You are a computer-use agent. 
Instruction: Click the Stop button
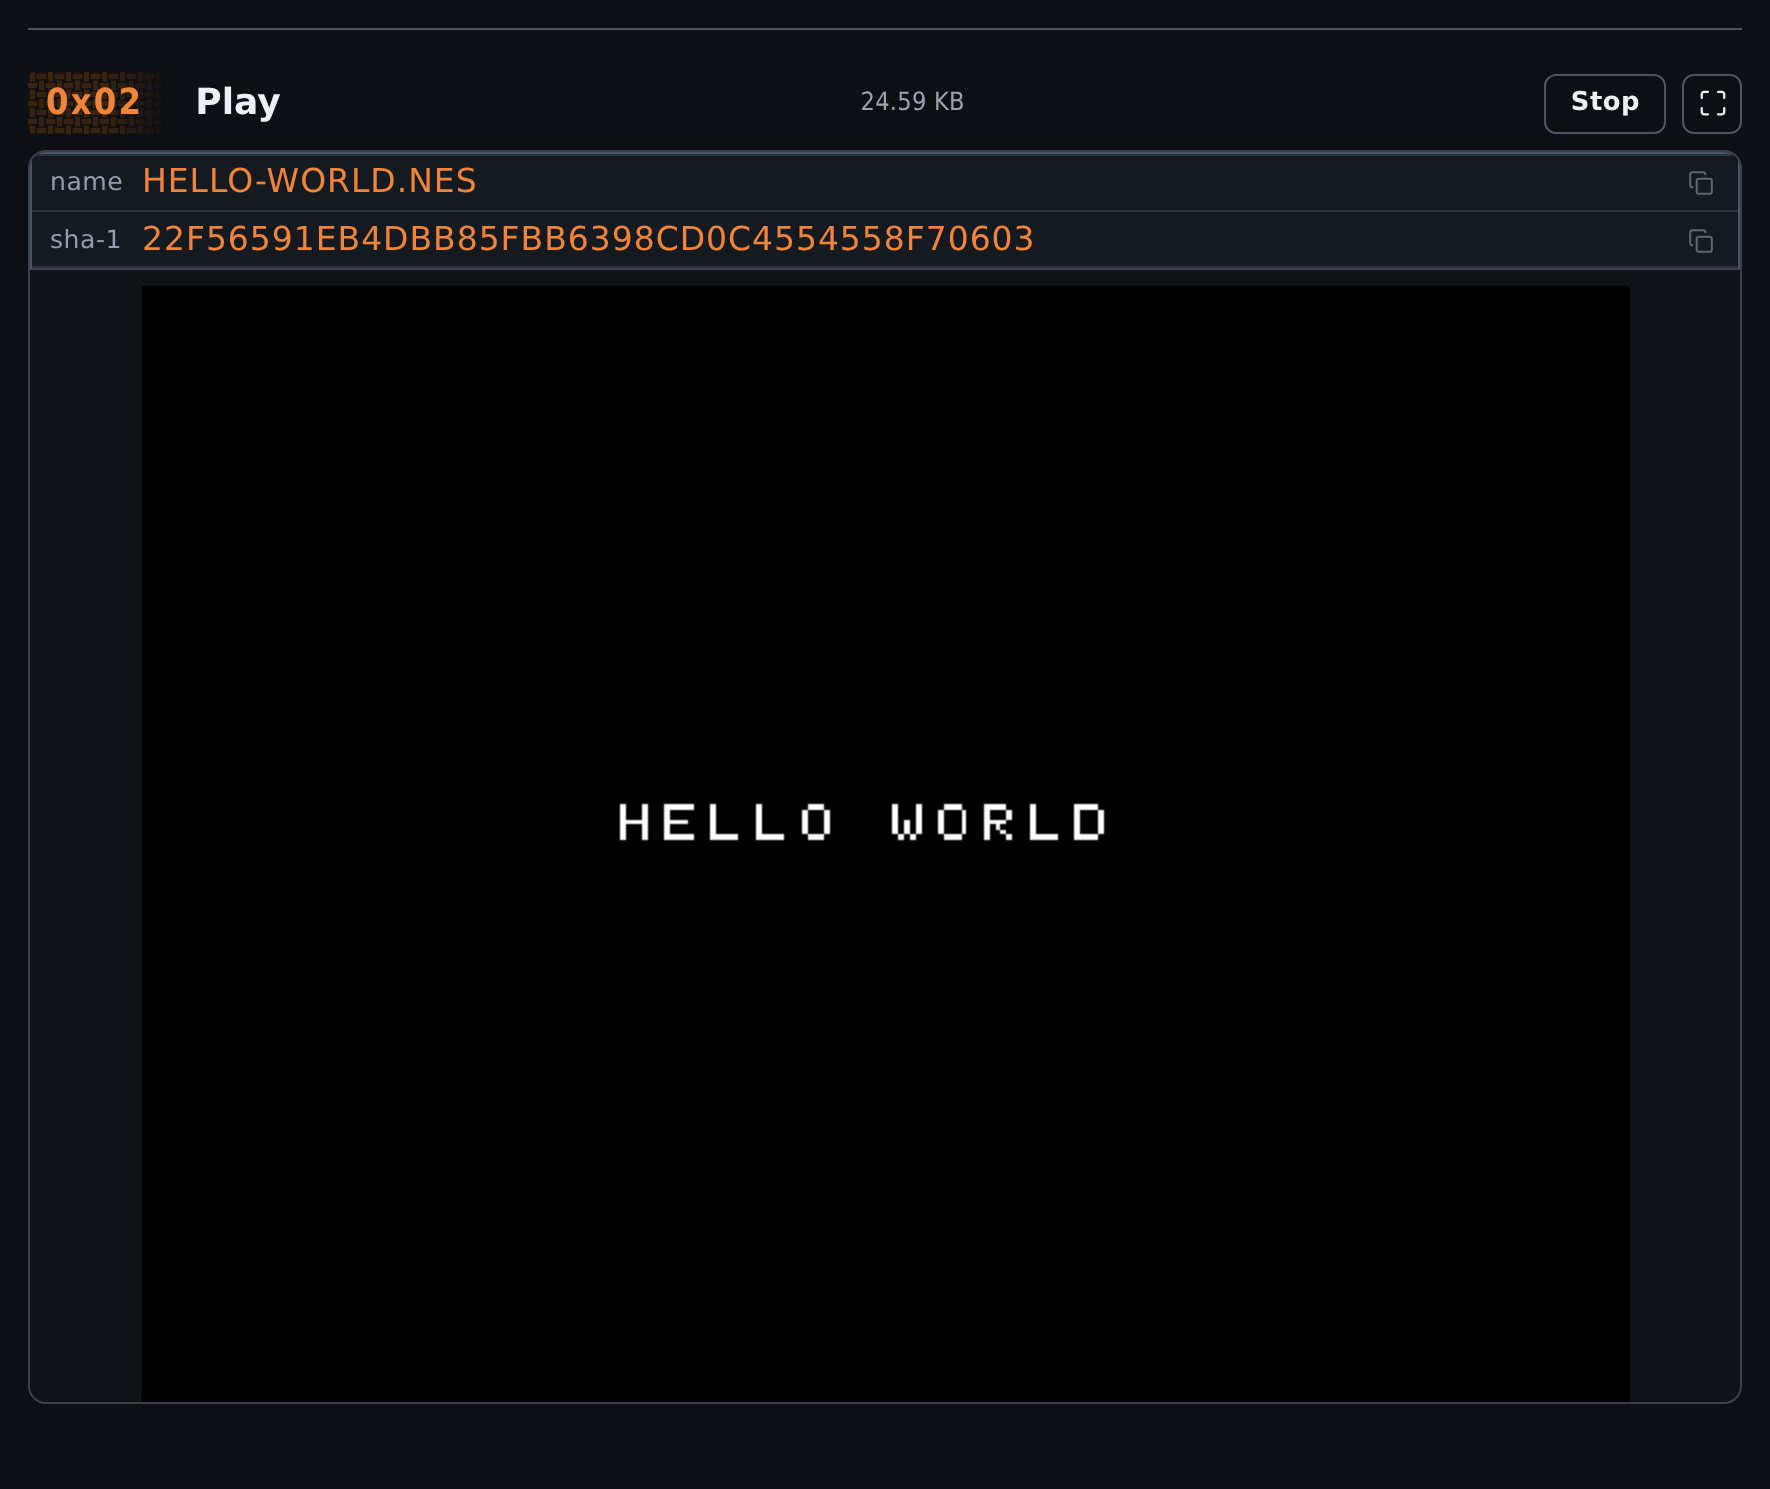1604,104
